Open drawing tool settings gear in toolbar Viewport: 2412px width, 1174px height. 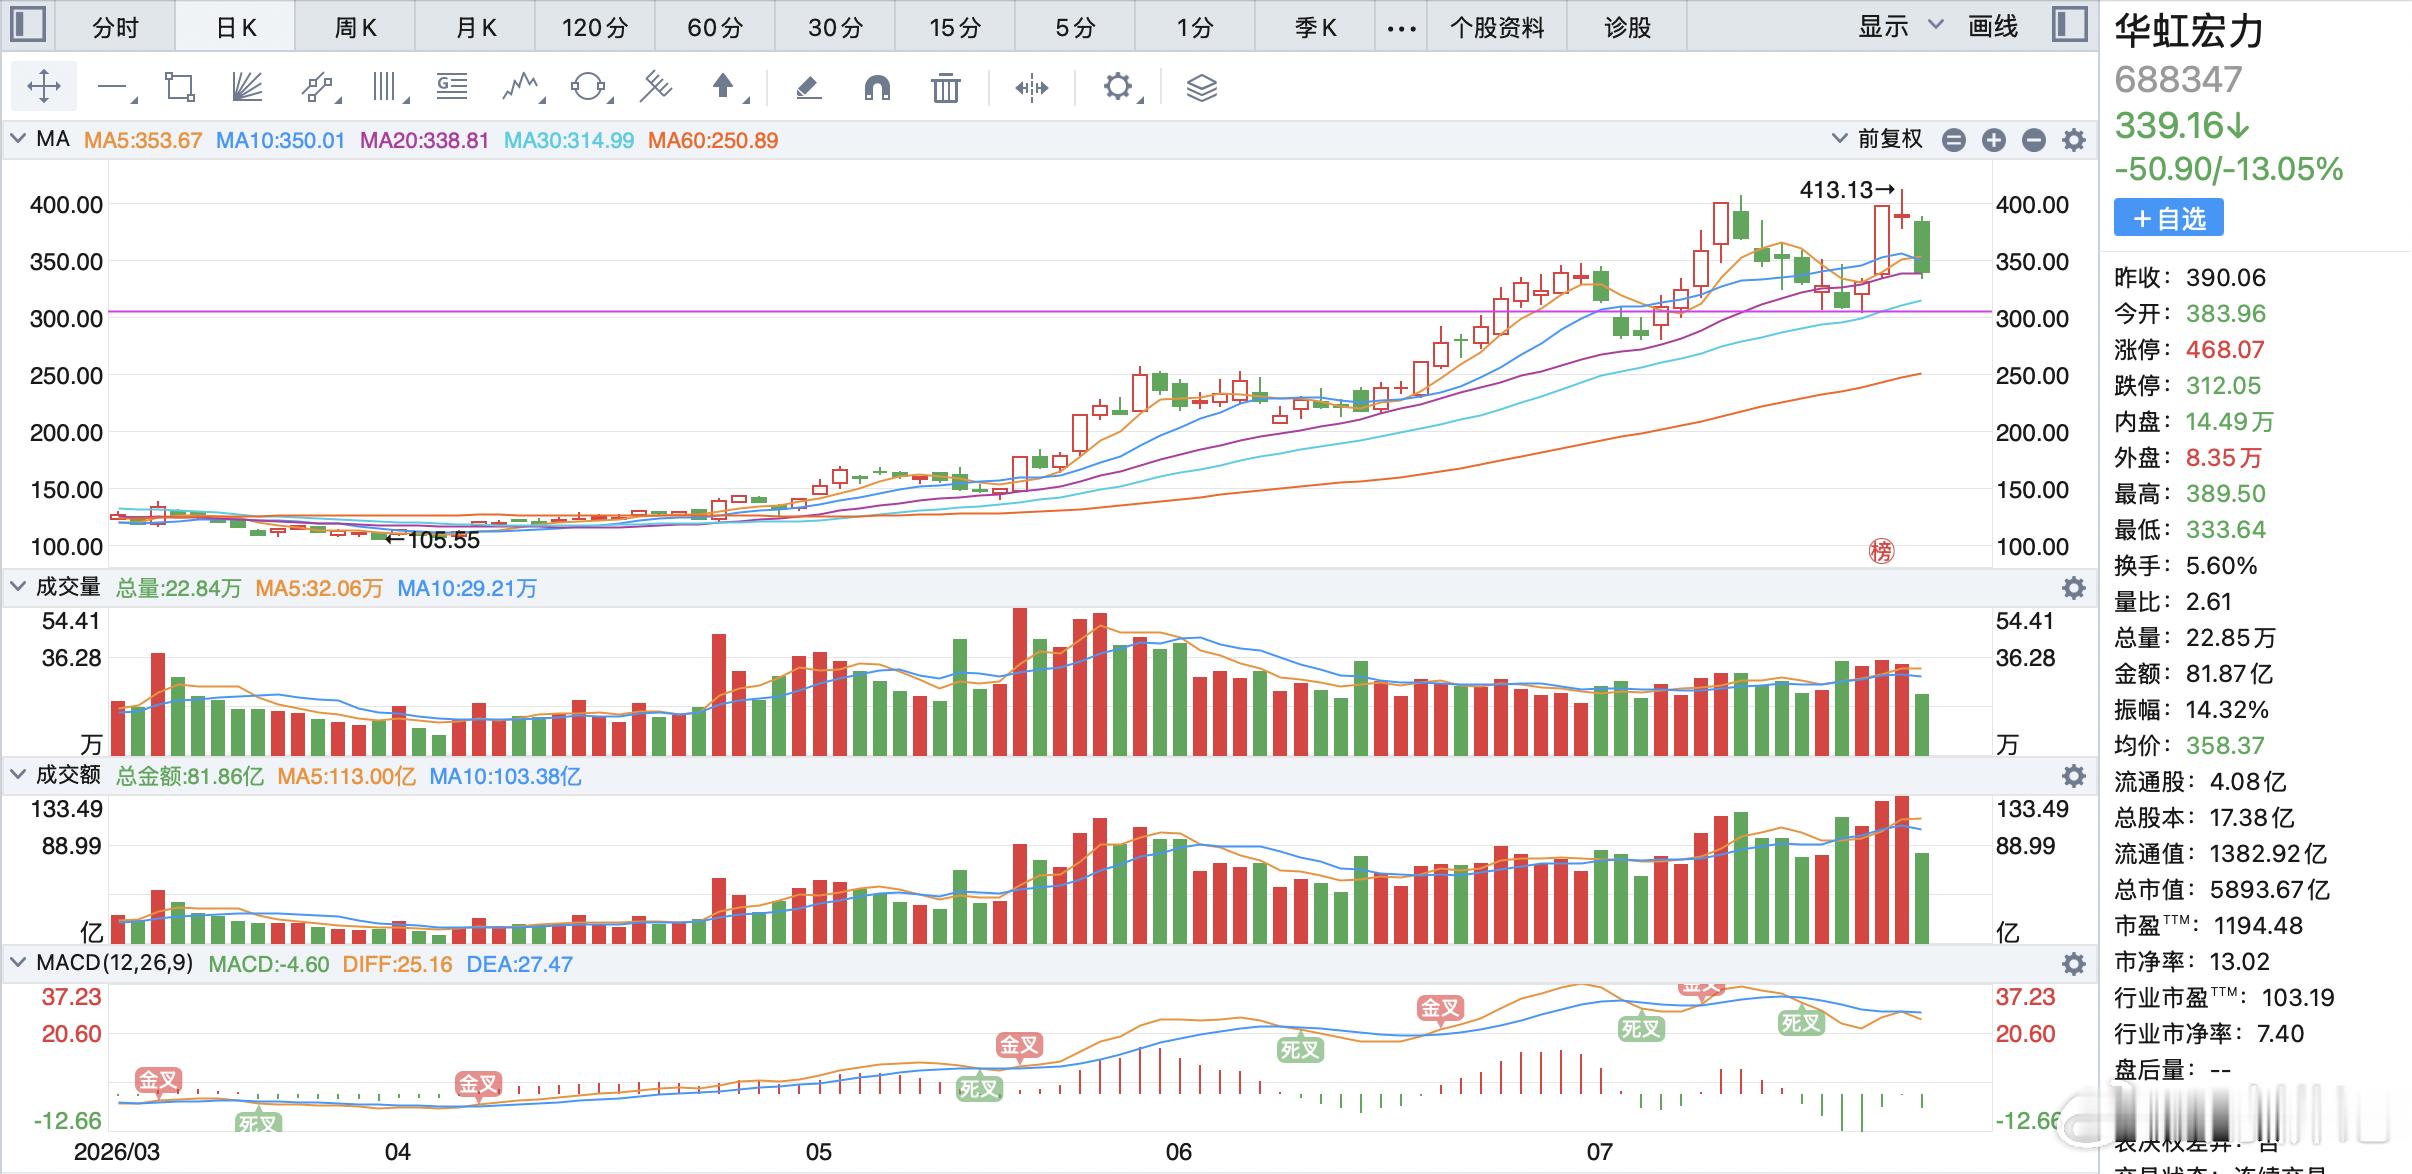(1119, 87)
